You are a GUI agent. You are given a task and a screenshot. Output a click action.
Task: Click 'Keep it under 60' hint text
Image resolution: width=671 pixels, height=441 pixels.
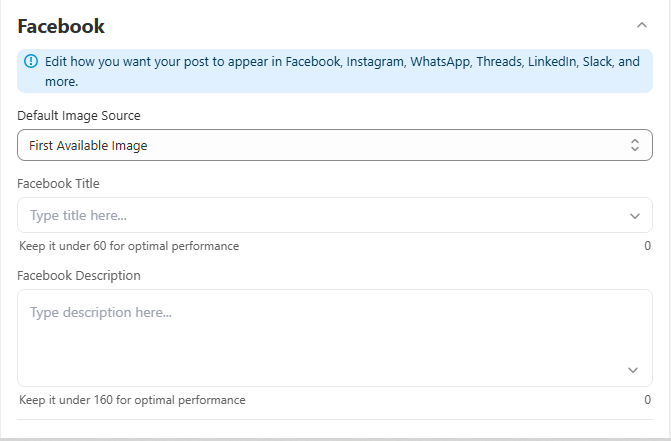click(129, 246)
